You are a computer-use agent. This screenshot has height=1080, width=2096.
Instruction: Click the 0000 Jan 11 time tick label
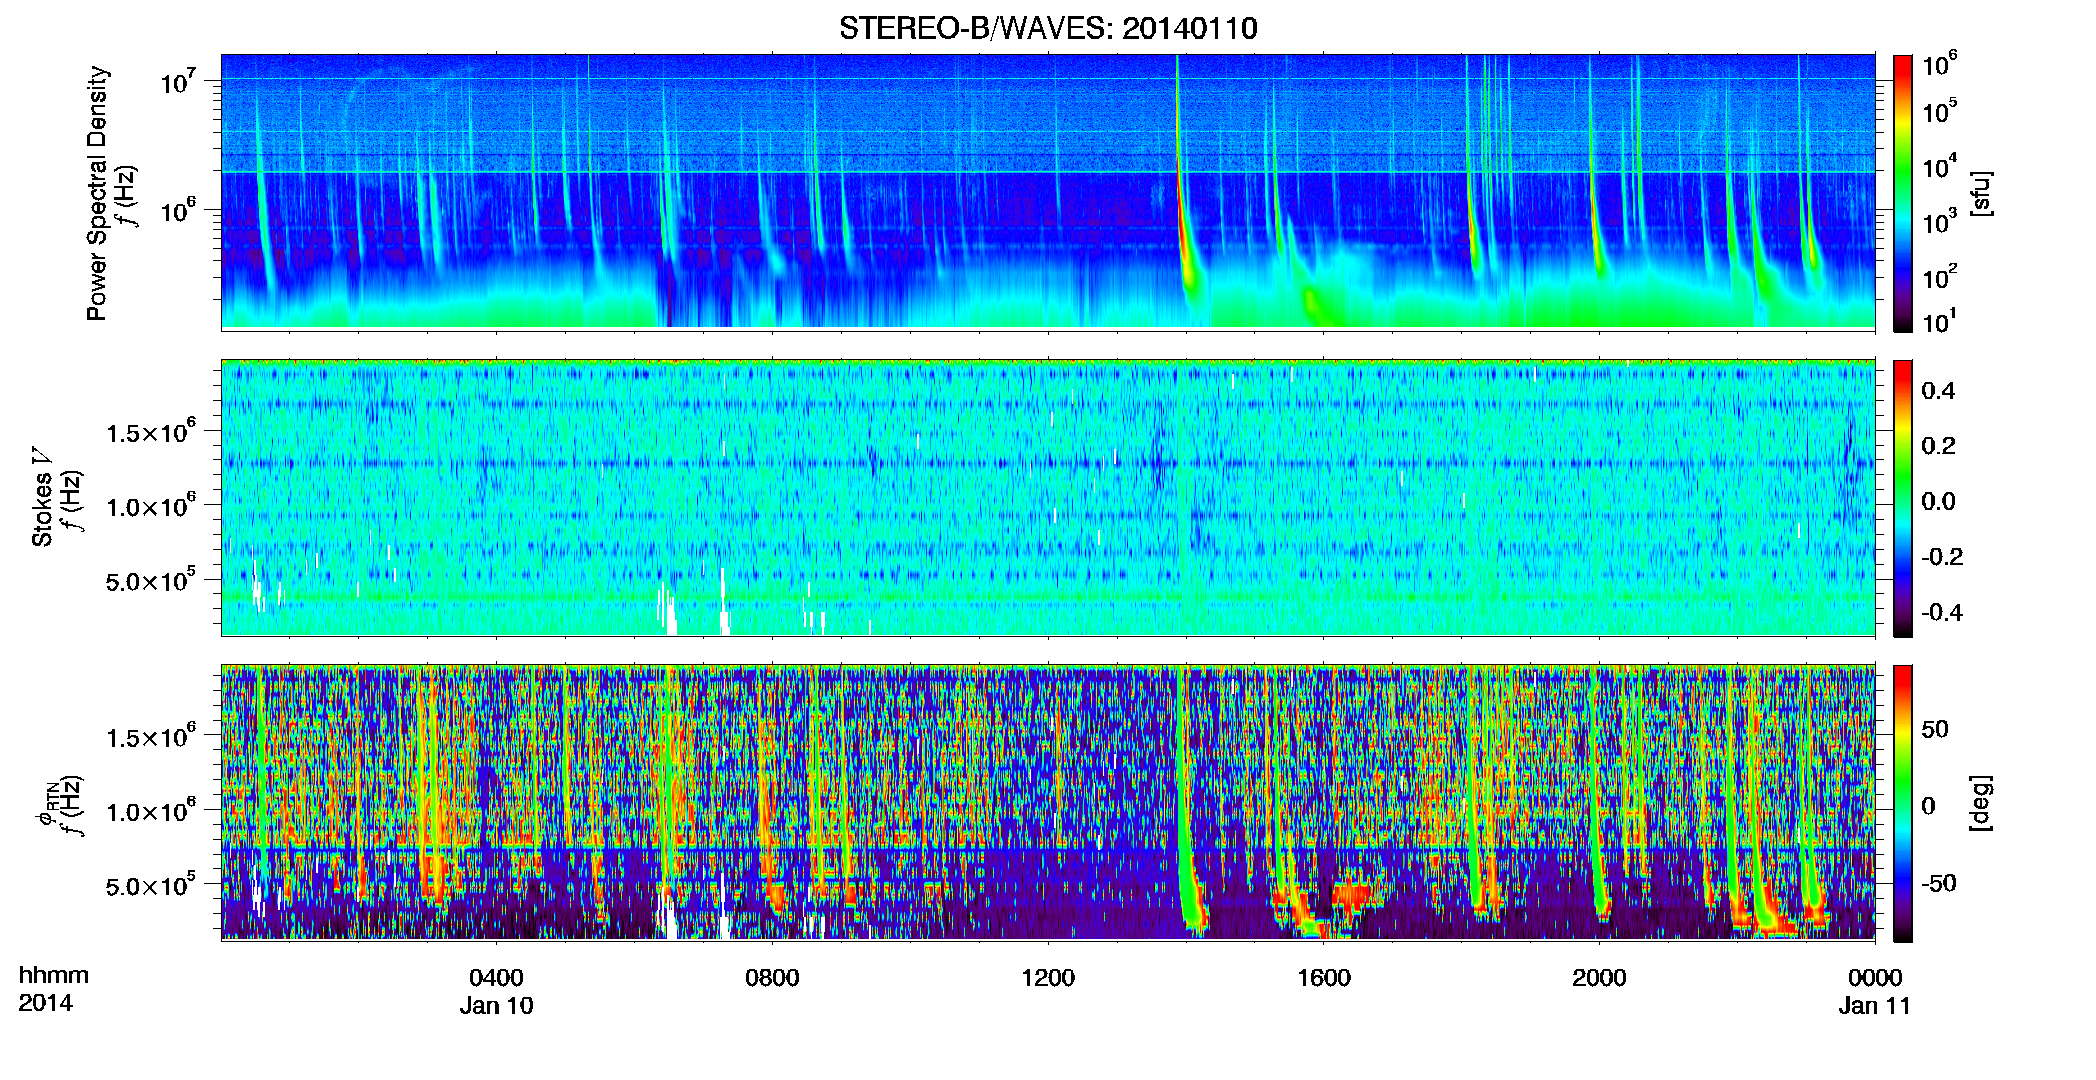(1875, 991)
